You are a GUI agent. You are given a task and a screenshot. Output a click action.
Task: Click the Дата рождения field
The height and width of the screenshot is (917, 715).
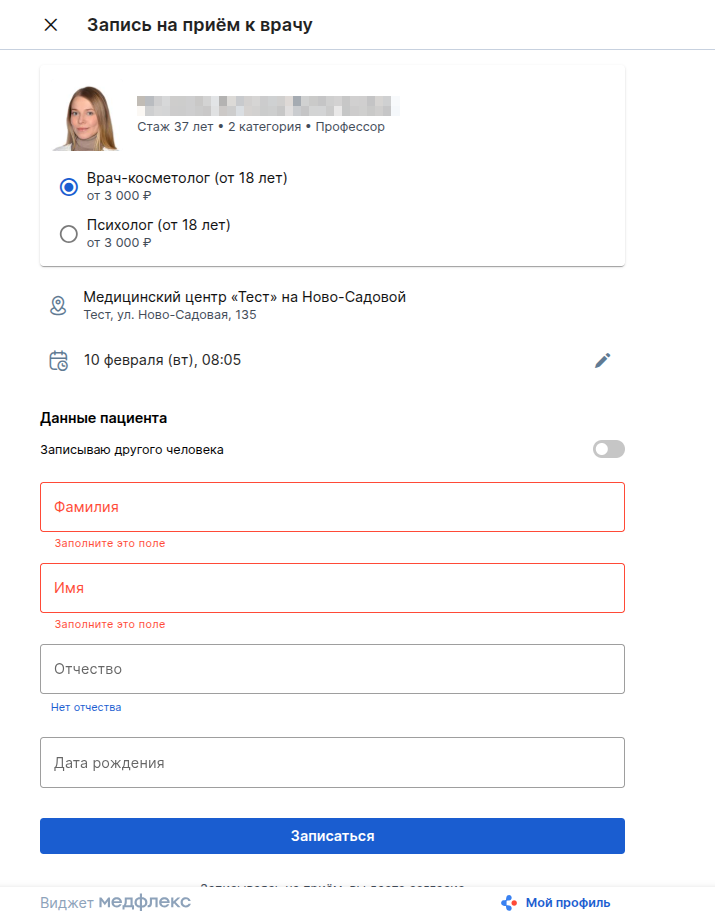332,763
